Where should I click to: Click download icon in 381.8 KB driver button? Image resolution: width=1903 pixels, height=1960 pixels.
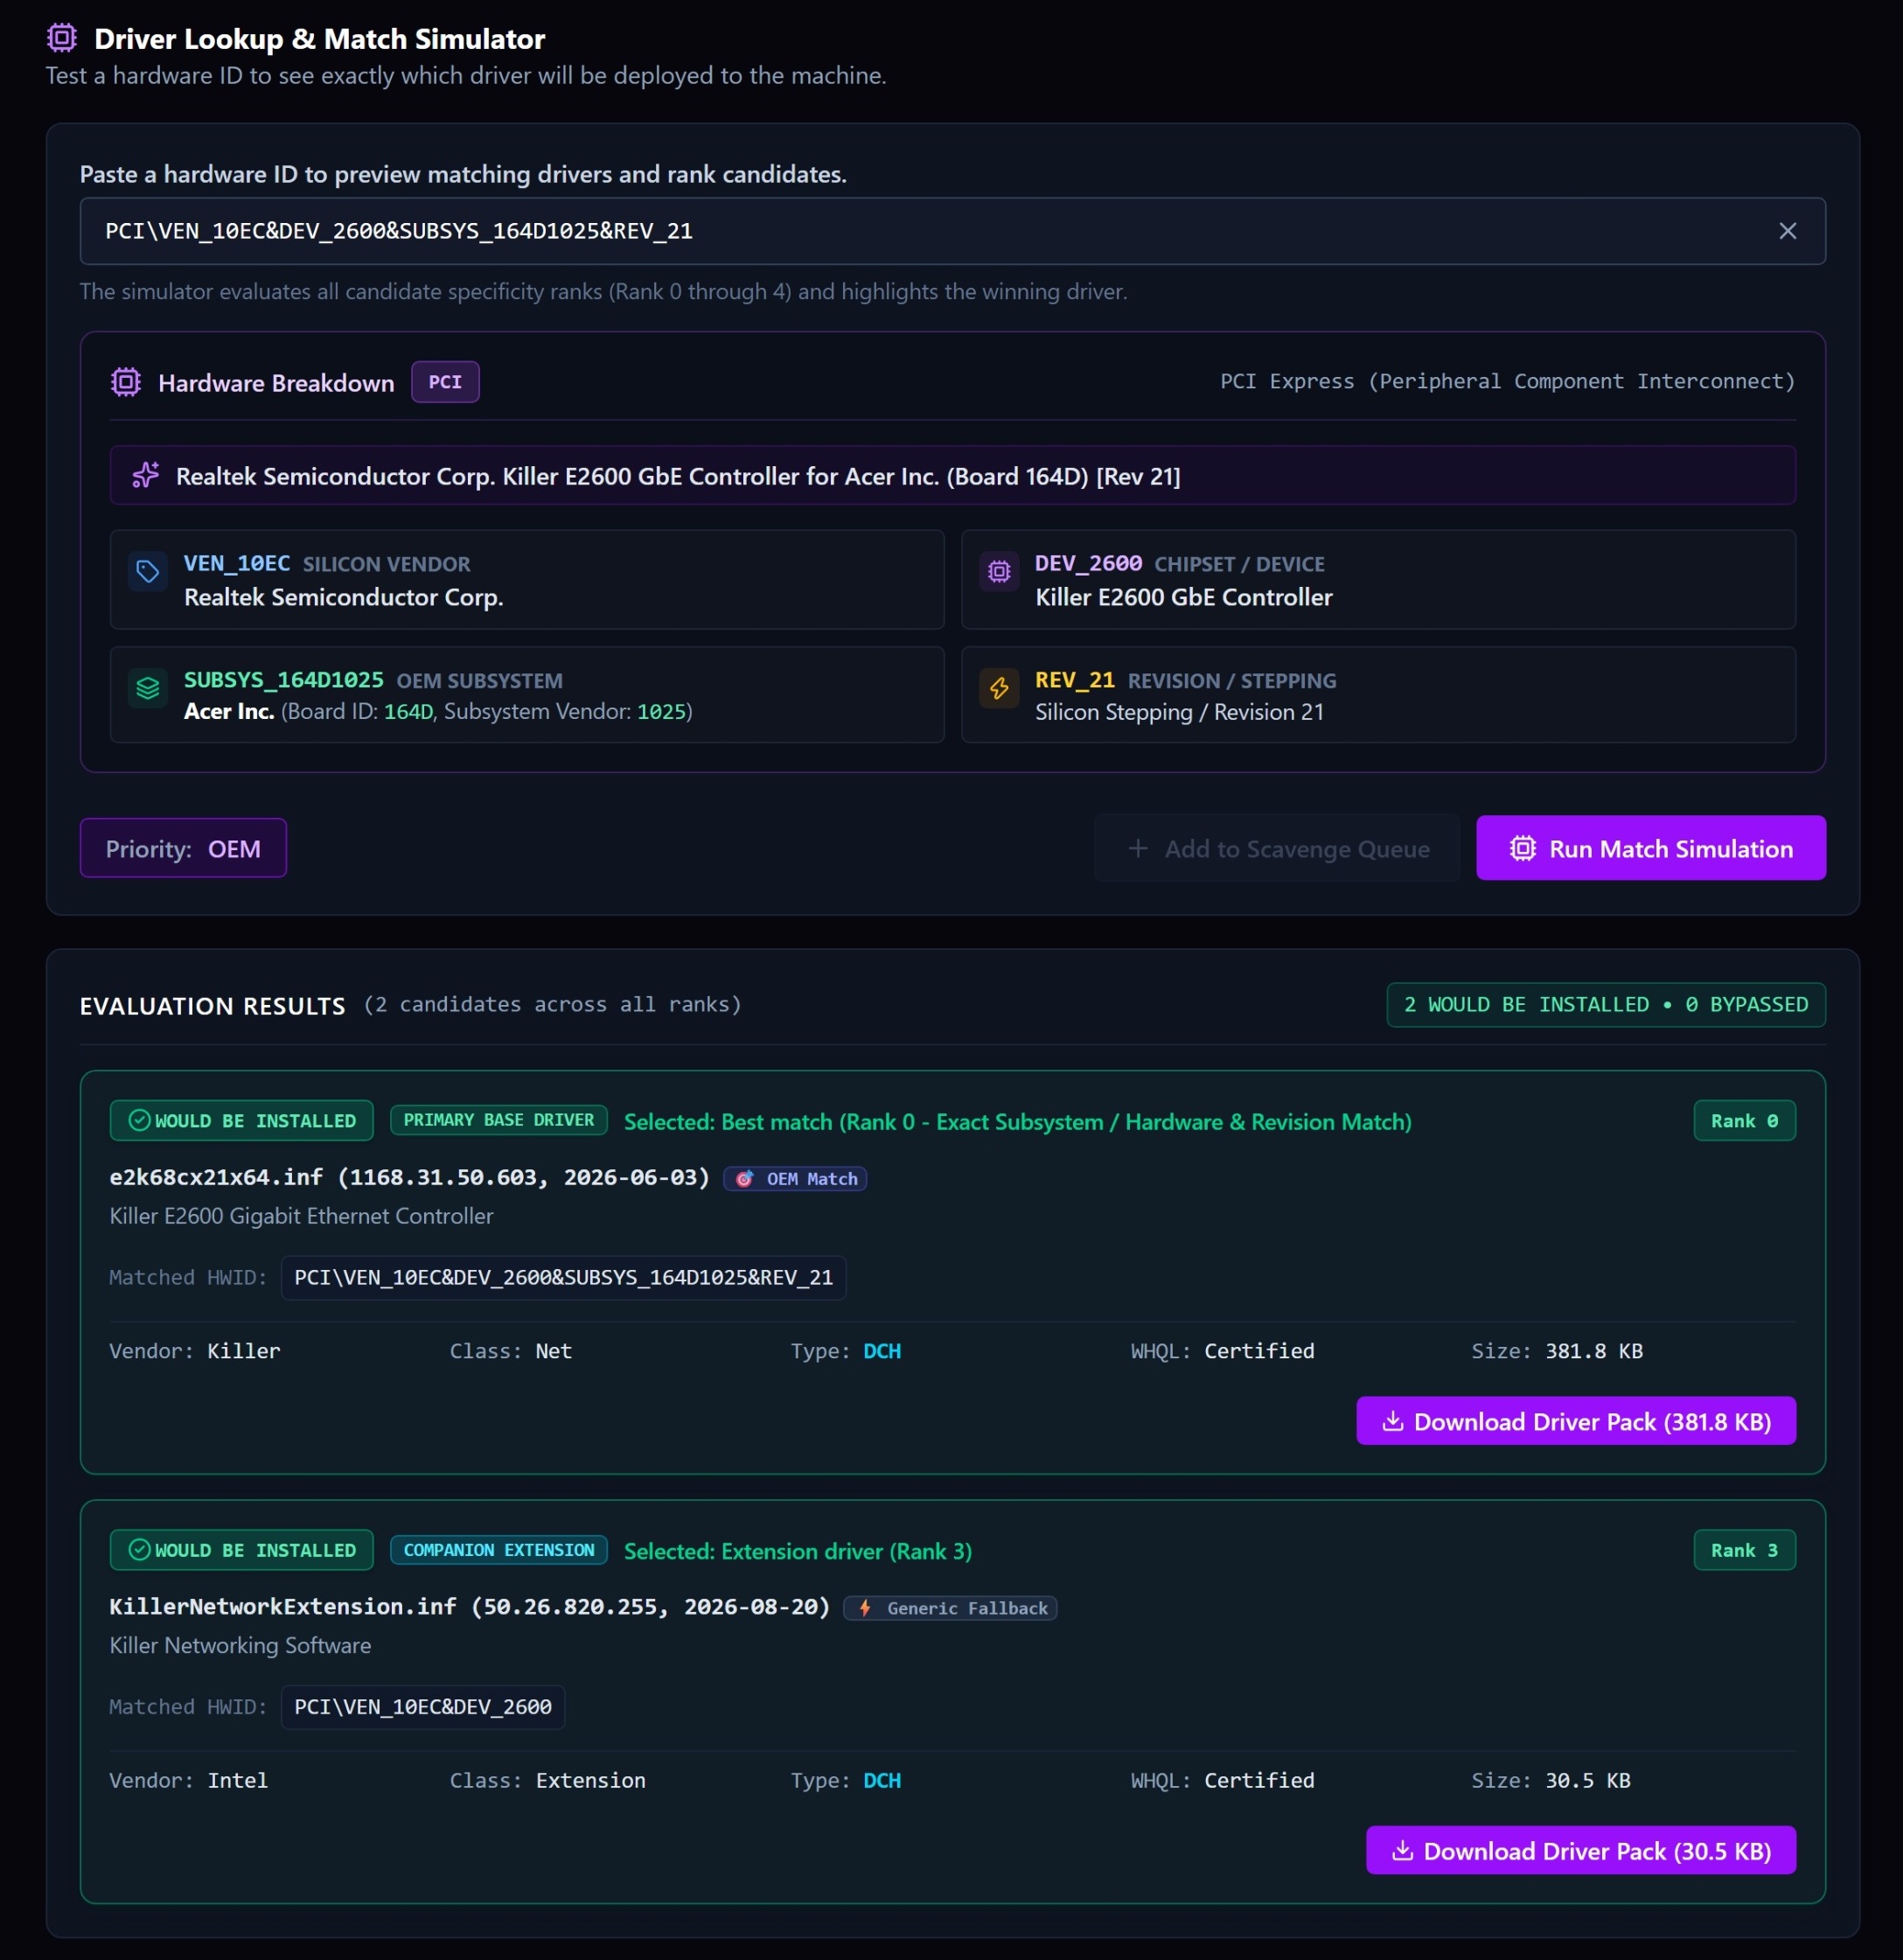tap(1392, 1421)
